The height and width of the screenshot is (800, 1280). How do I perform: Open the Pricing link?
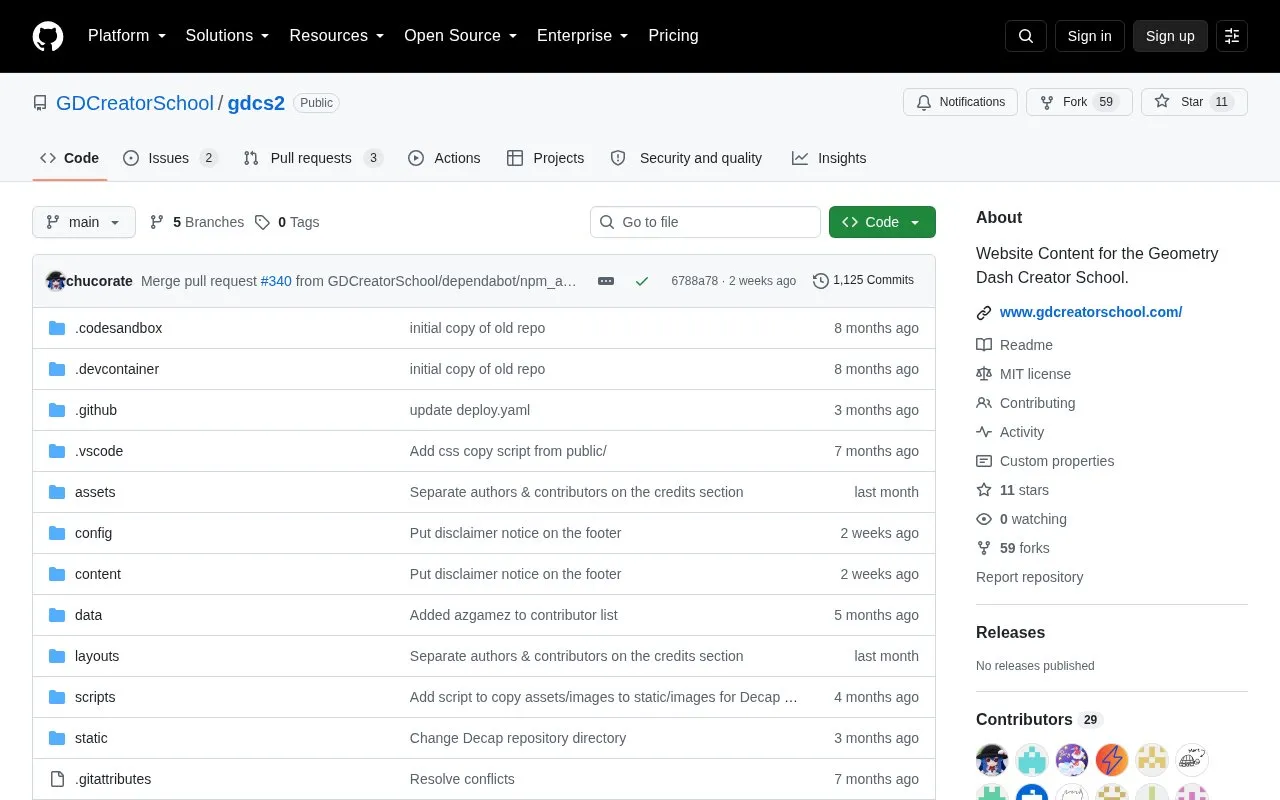(673, 36)
